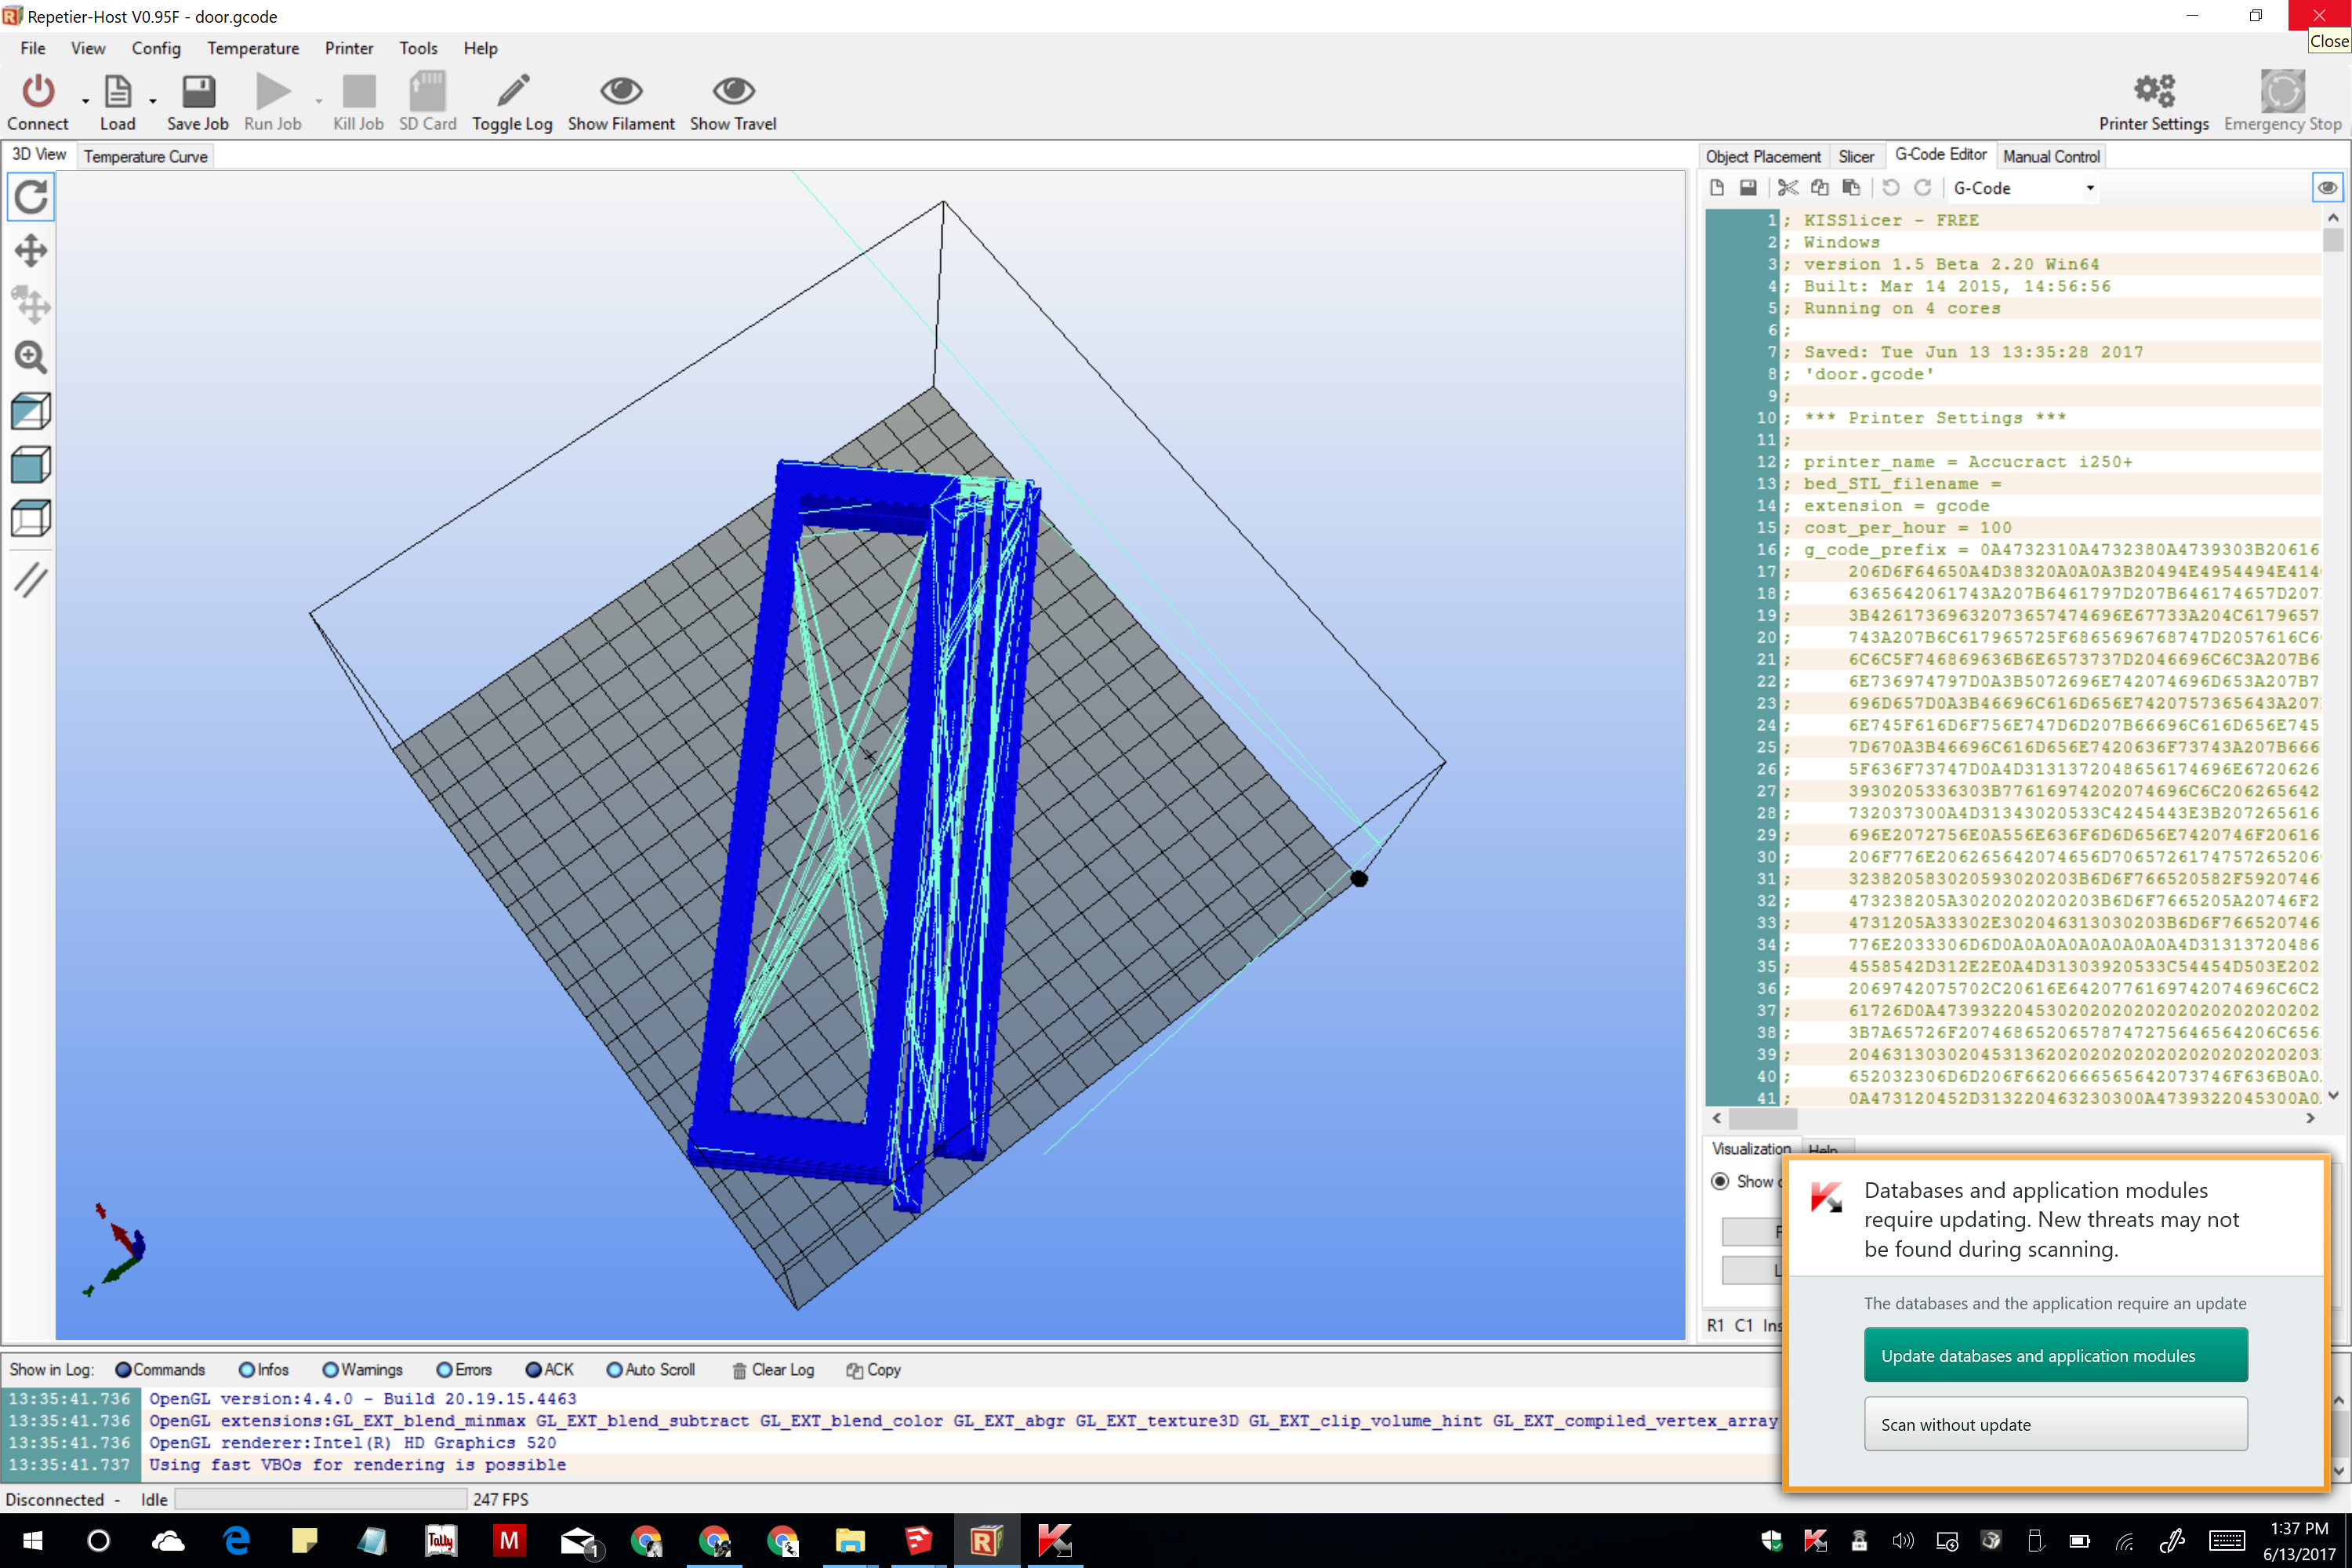Click editor horizontal scrollbar thumb
The image size is (2352, 1568).
pos(1762,1119)
